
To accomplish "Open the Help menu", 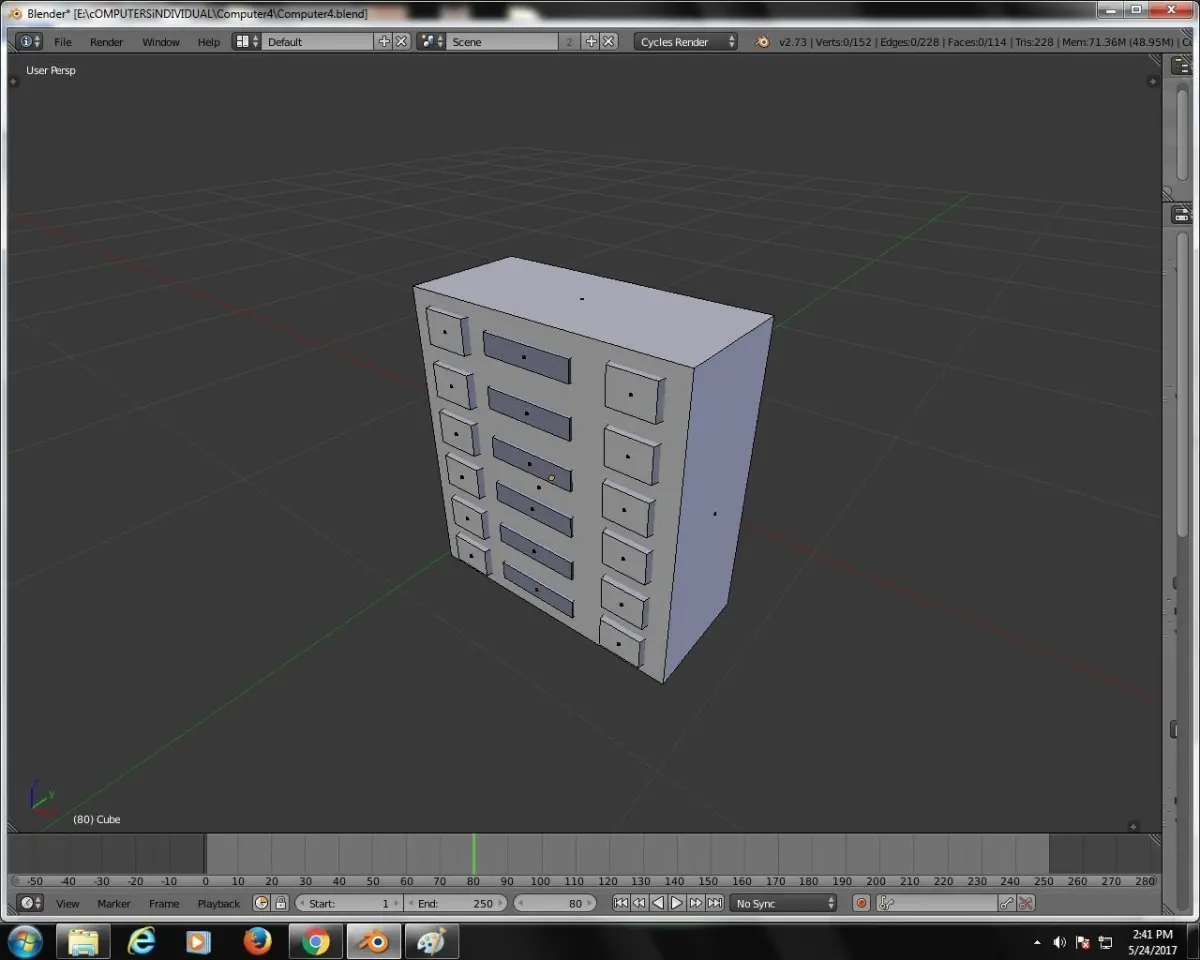I will click(209, 42).
